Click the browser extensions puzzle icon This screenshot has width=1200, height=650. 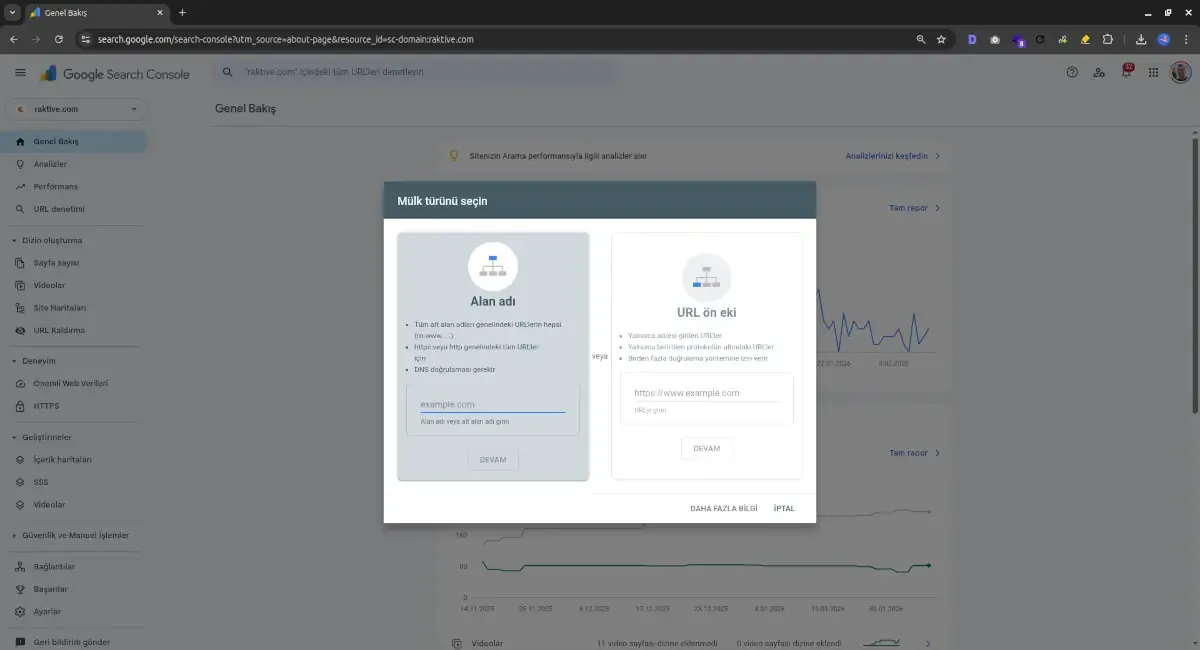1106,39
